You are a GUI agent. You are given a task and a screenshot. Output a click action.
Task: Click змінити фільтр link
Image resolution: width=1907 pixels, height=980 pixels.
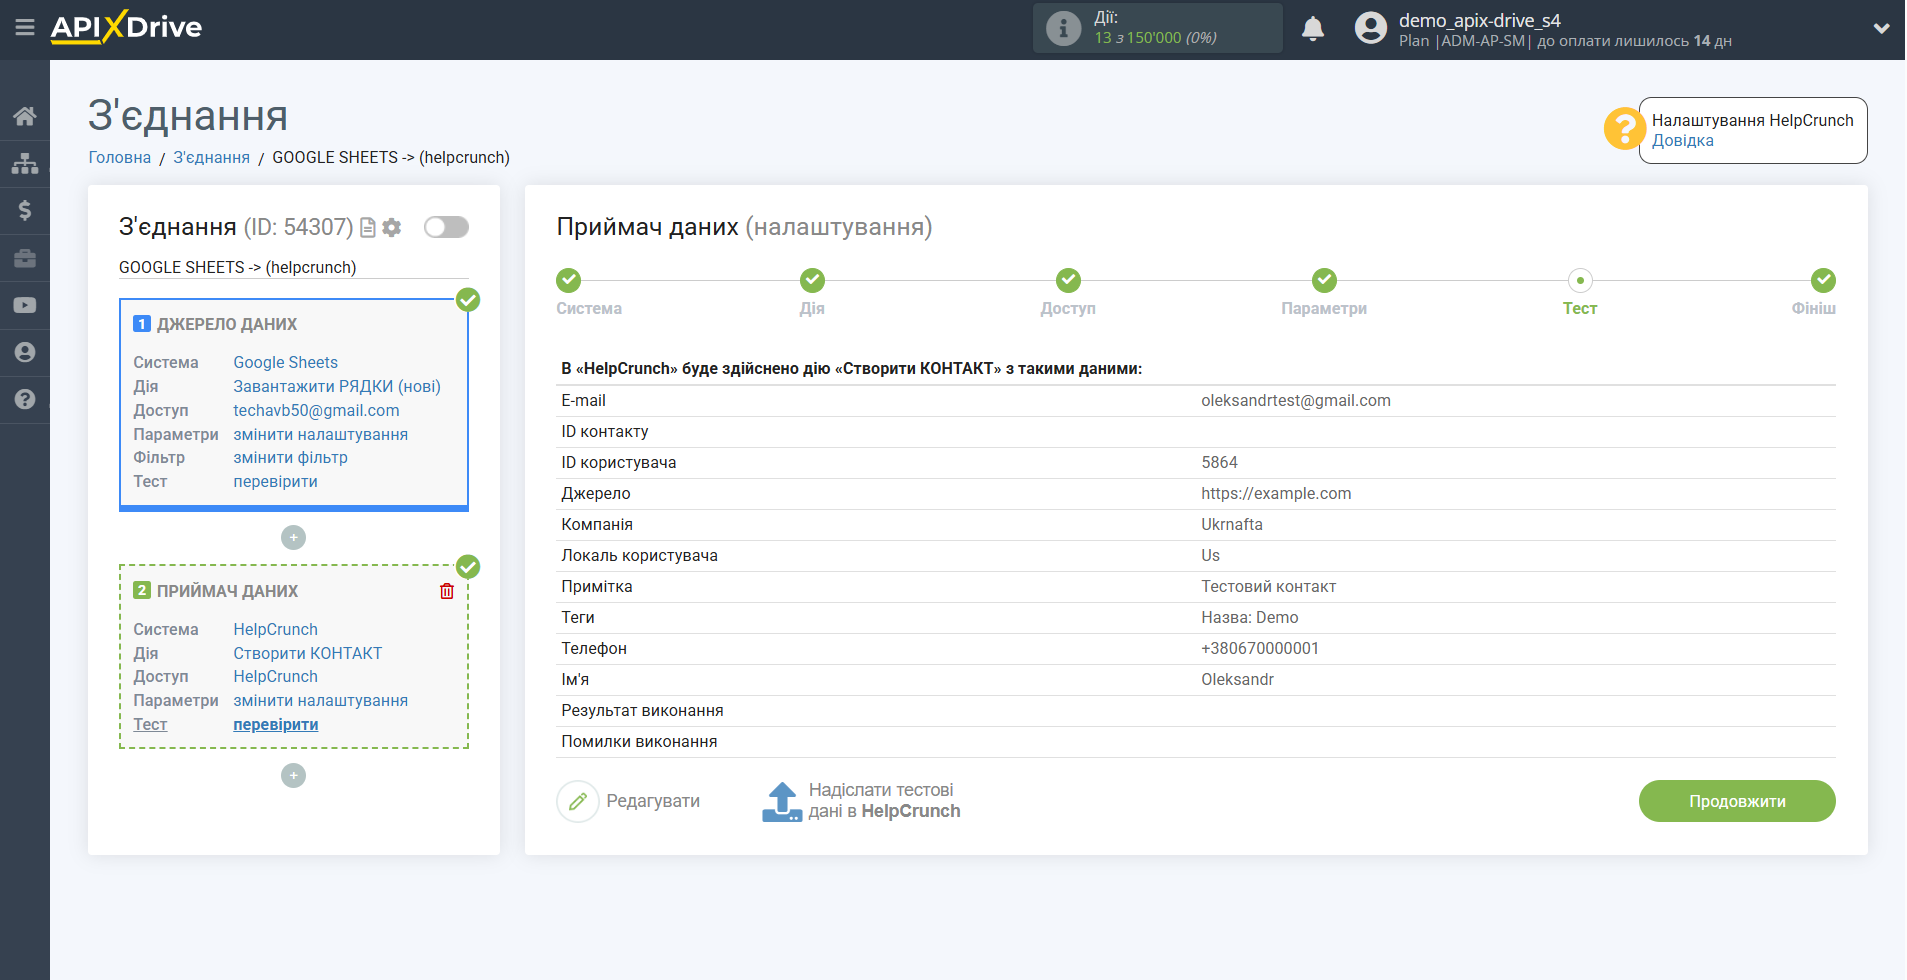pyautogui.click(x=291, y=458)
